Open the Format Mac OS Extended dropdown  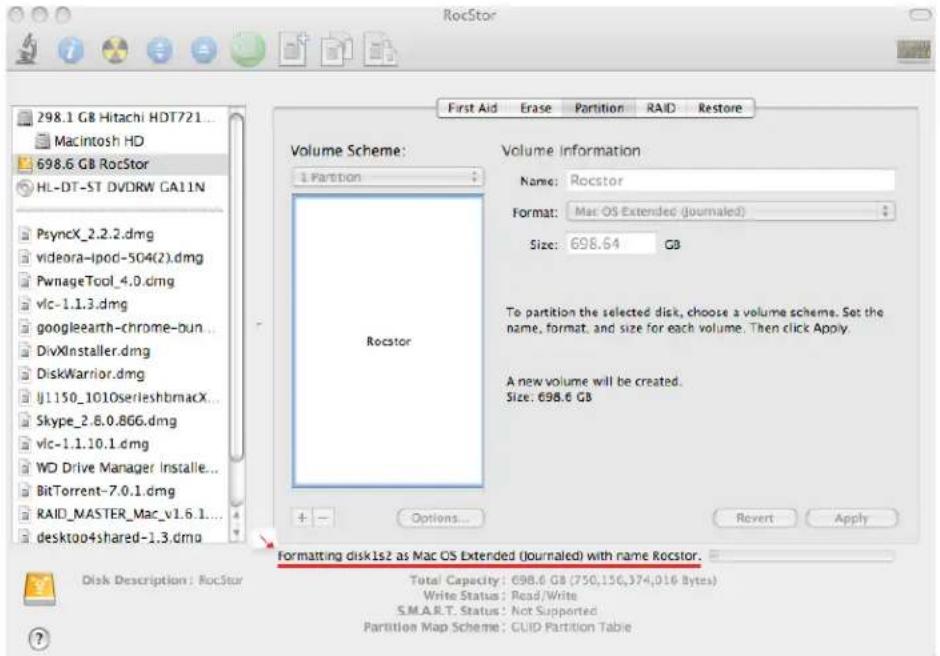pyautogui.click(x=731, y=211)
